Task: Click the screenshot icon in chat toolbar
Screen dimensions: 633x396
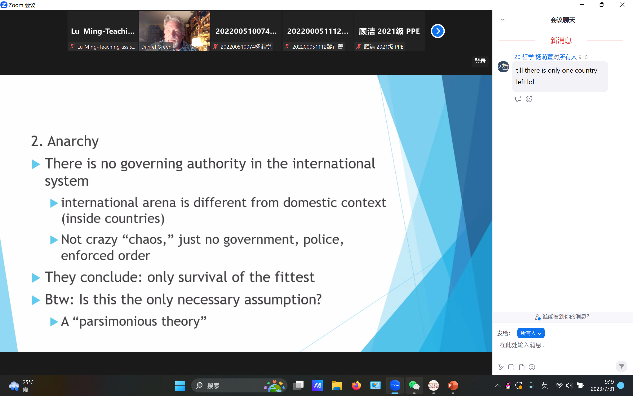Action: (x=511, y=367)
